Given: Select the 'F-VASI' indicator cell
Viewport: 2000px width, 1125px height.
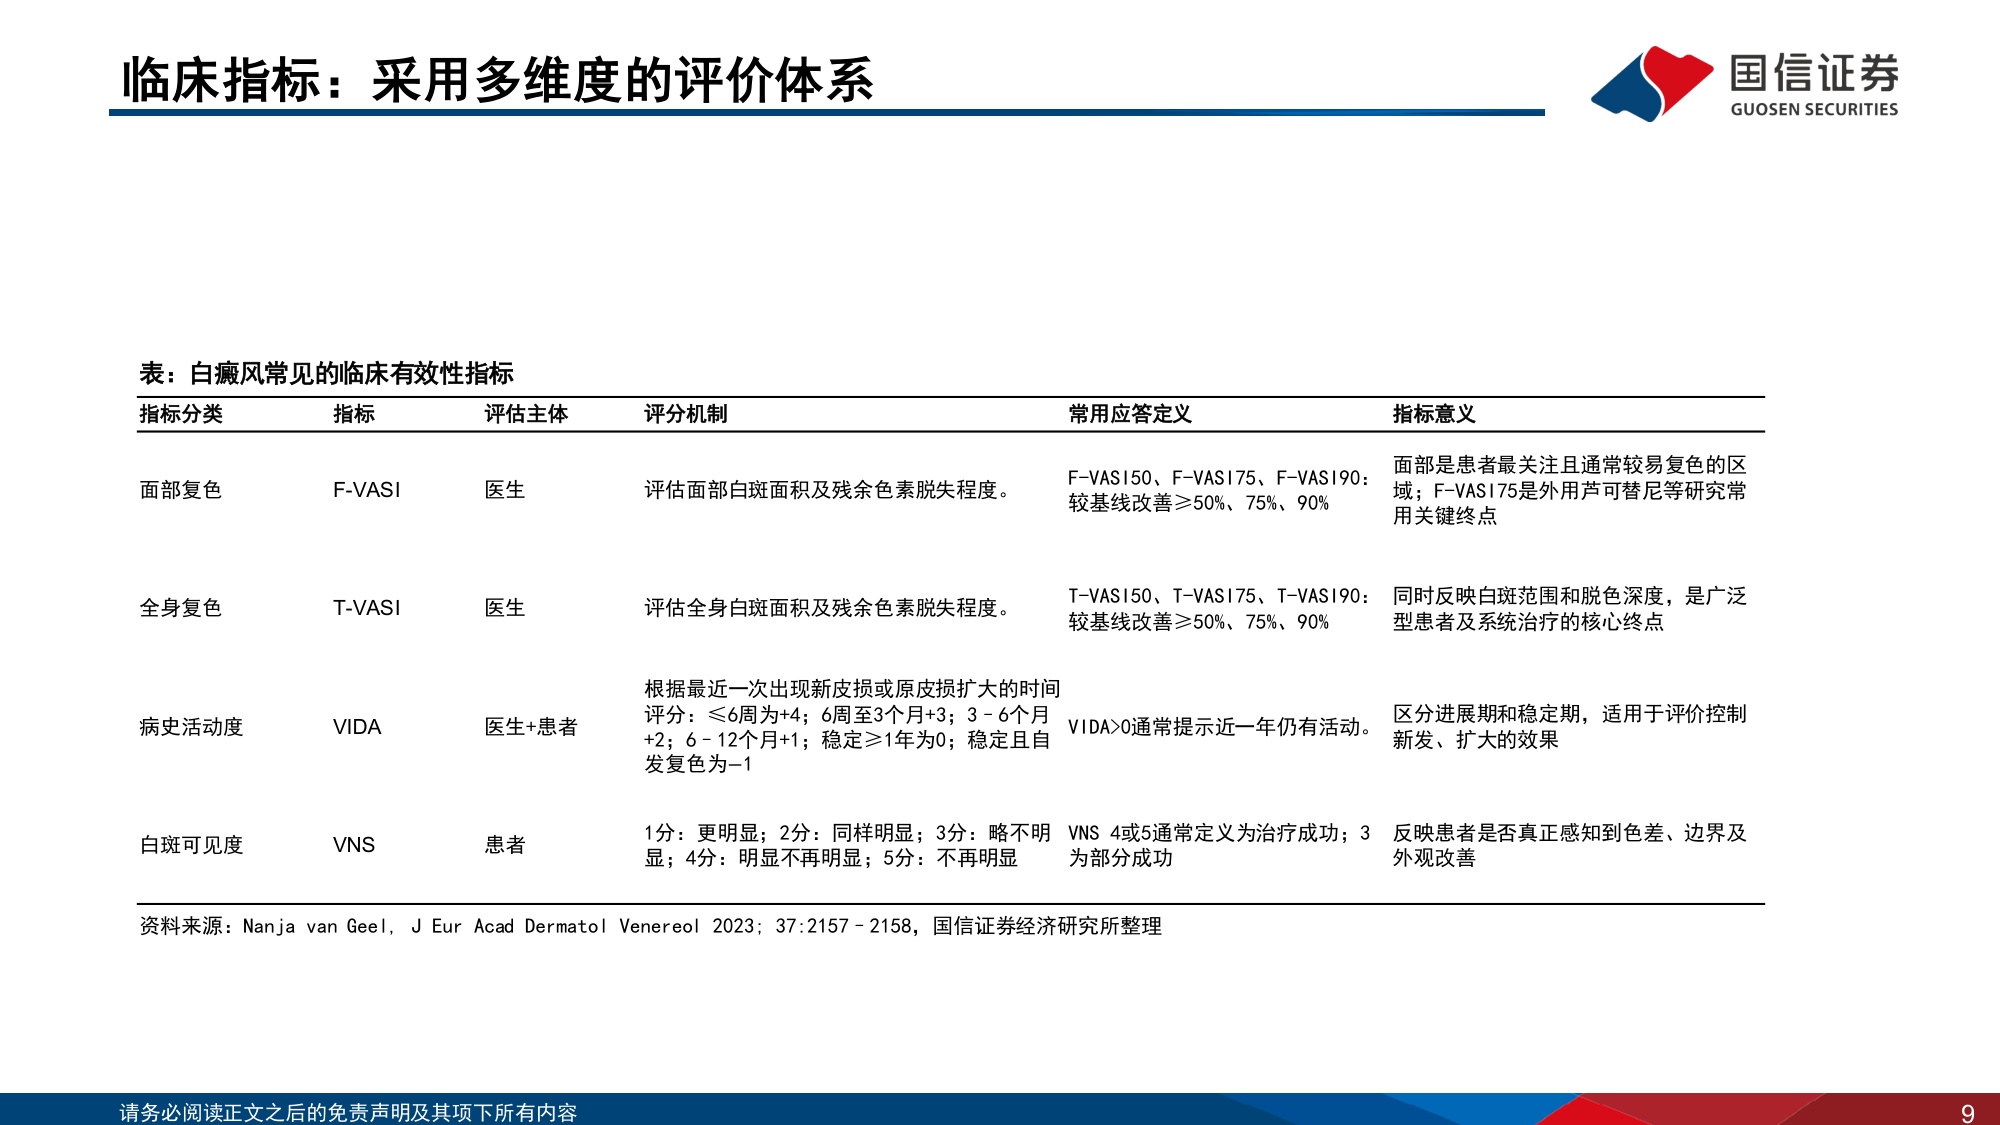Looking at the screenshot, I should (367, 490).
